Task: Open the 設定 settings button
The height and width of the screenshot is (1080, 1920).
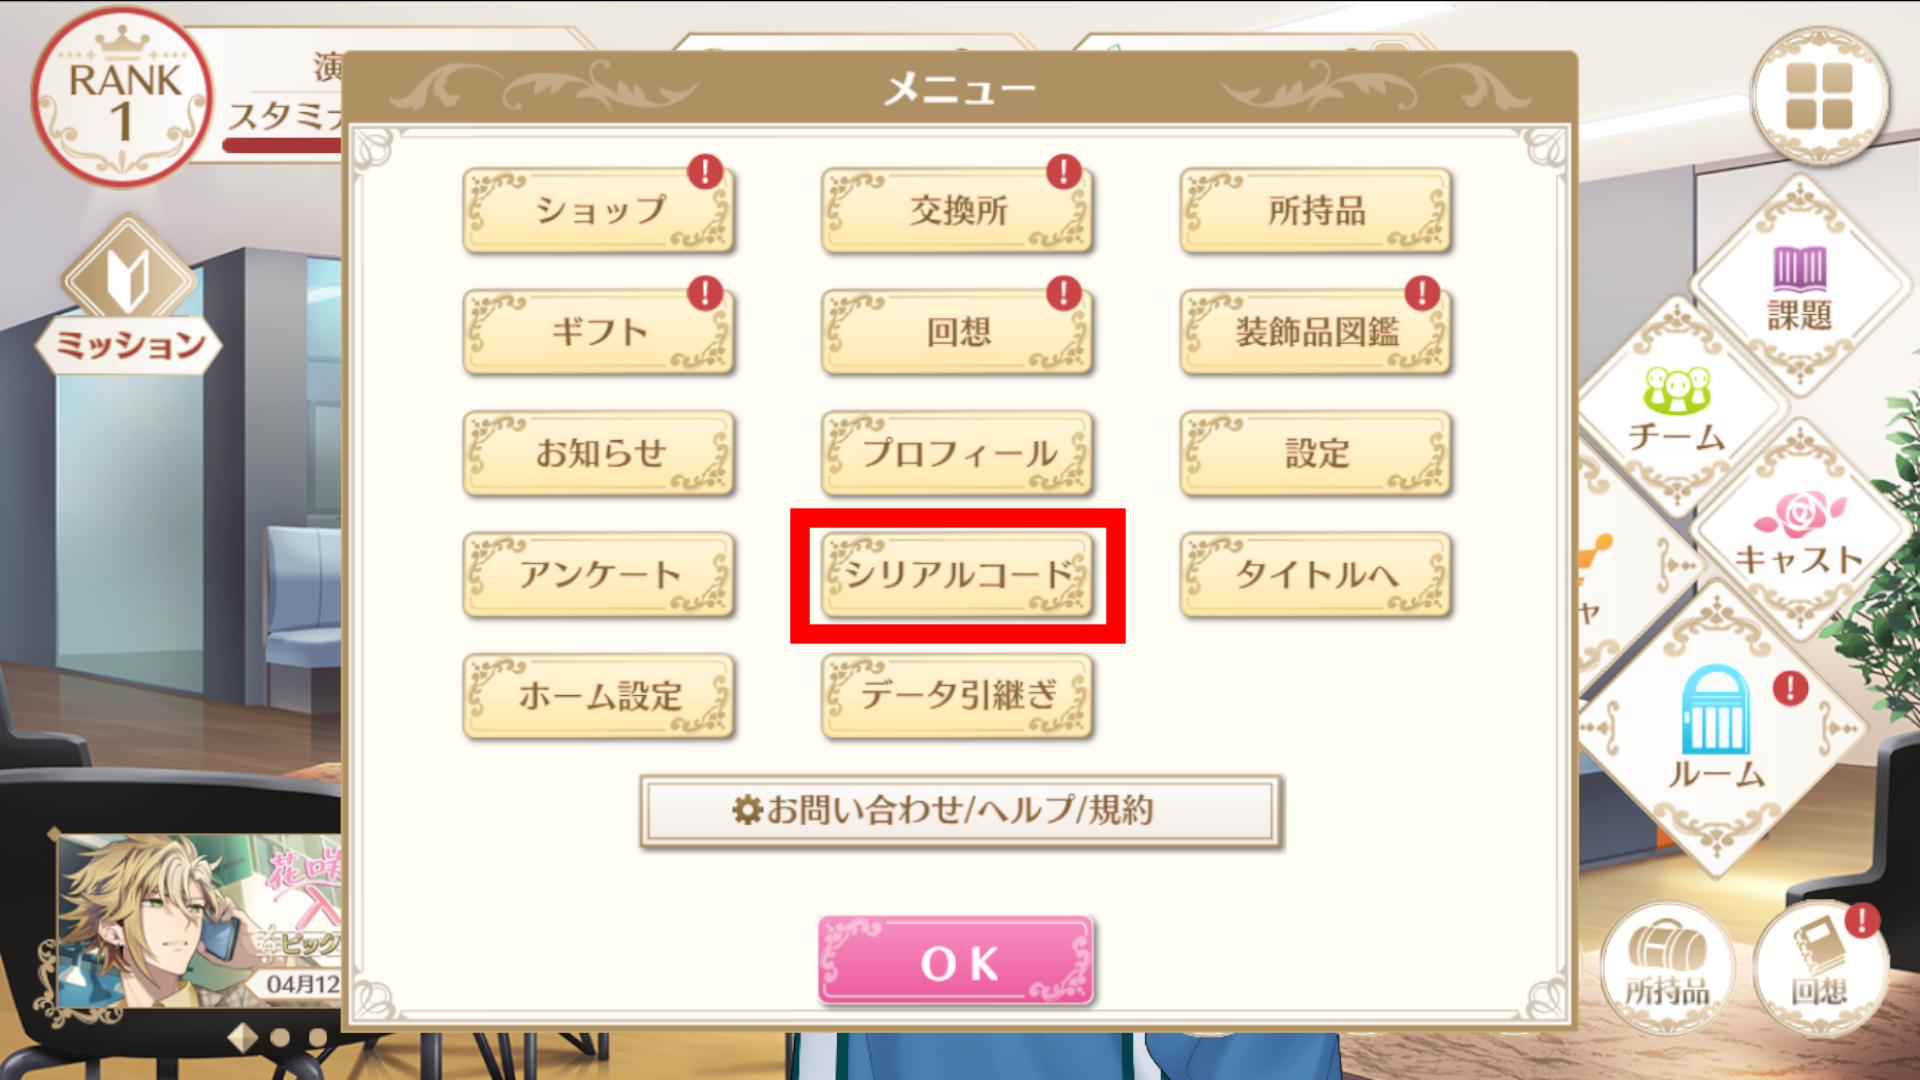Action: tap(1316, 453)
